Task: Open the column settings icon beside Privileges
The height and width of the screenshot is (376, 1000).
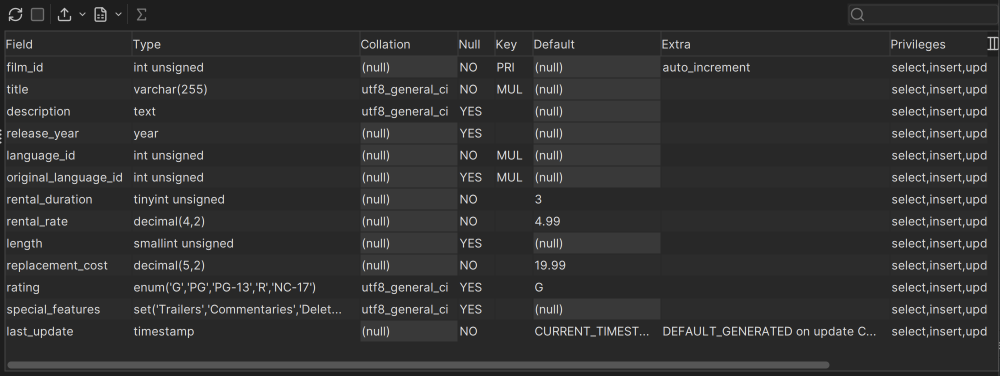Action: (992, 43)
